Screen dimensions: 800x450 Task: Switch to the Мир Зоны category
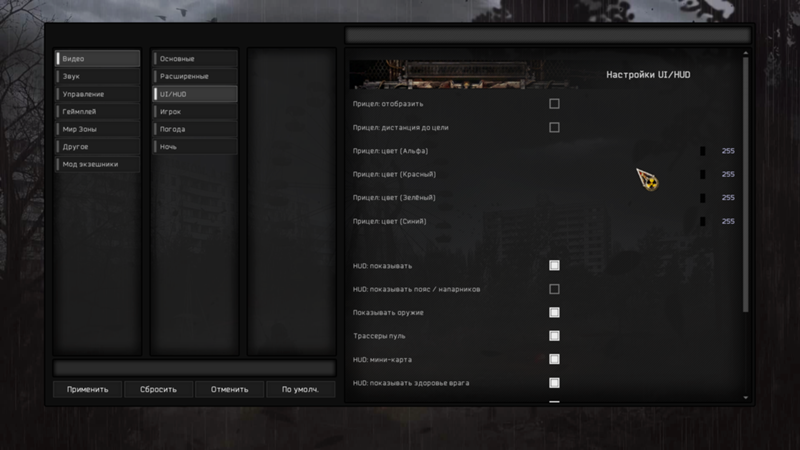pos(97,129)
